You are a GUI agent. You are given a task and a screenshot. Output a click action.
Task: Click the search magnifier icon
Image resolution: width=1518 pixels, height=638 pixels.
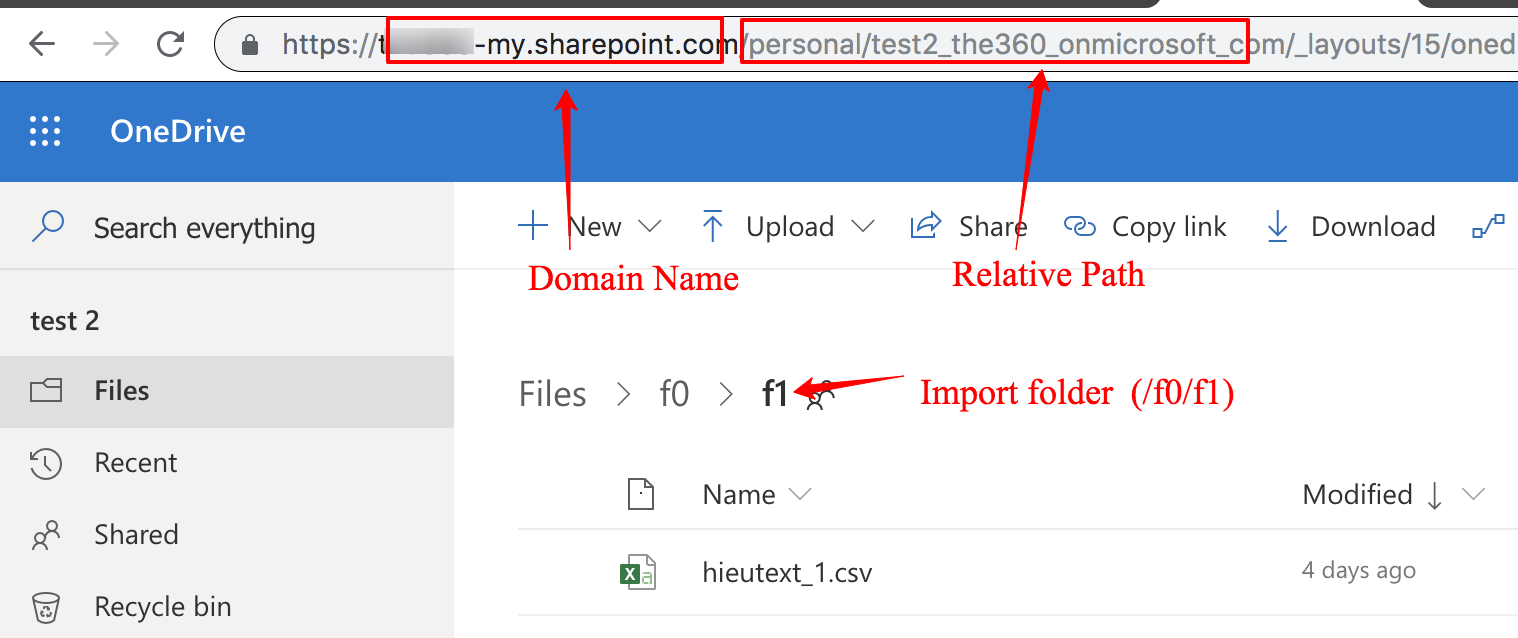click(48, 227)
